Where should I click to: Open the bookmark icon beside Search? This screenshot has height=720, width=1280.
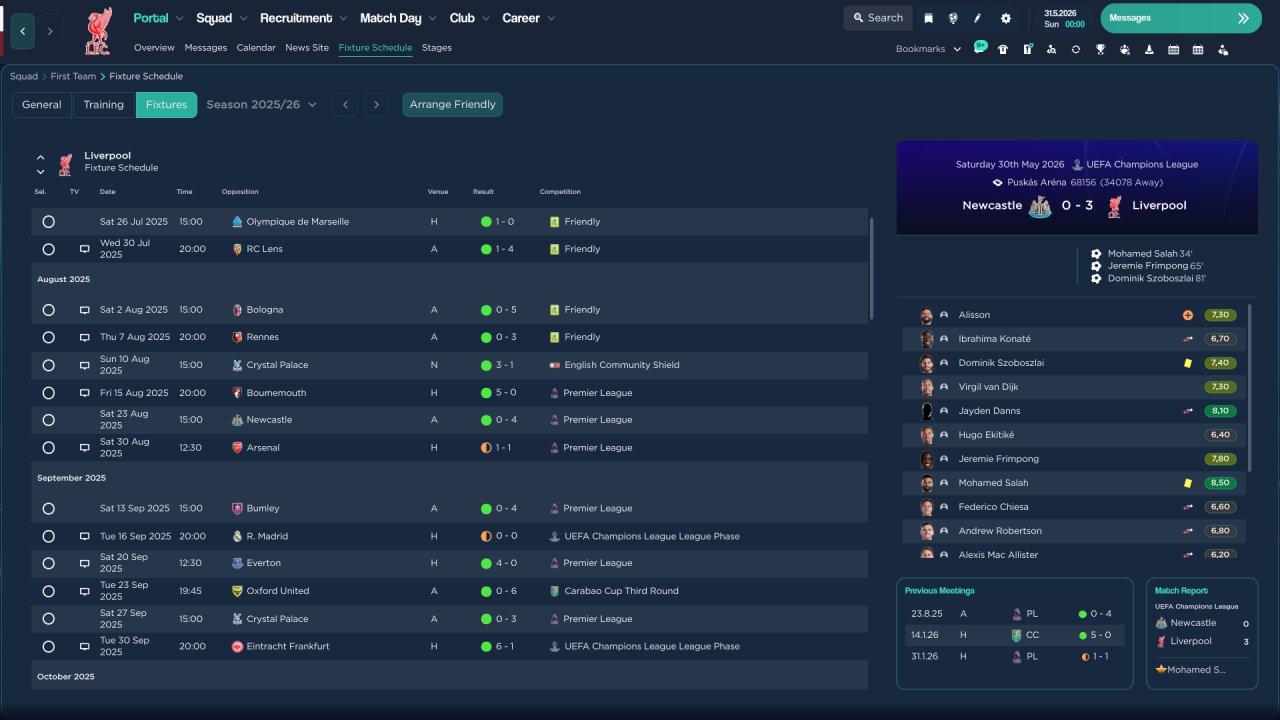(929, 18)
